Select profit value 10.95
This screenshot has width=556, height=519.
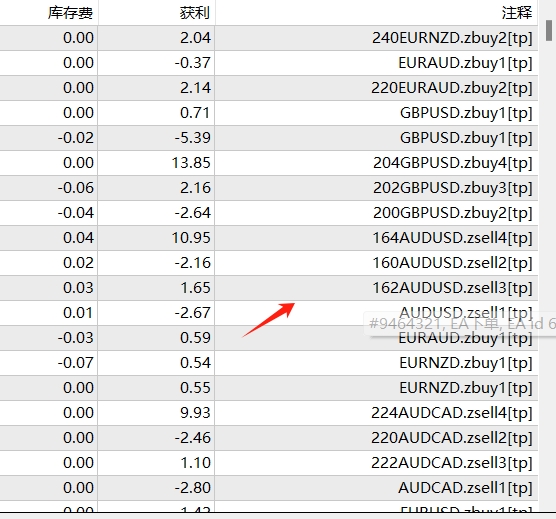pos(191,238)
